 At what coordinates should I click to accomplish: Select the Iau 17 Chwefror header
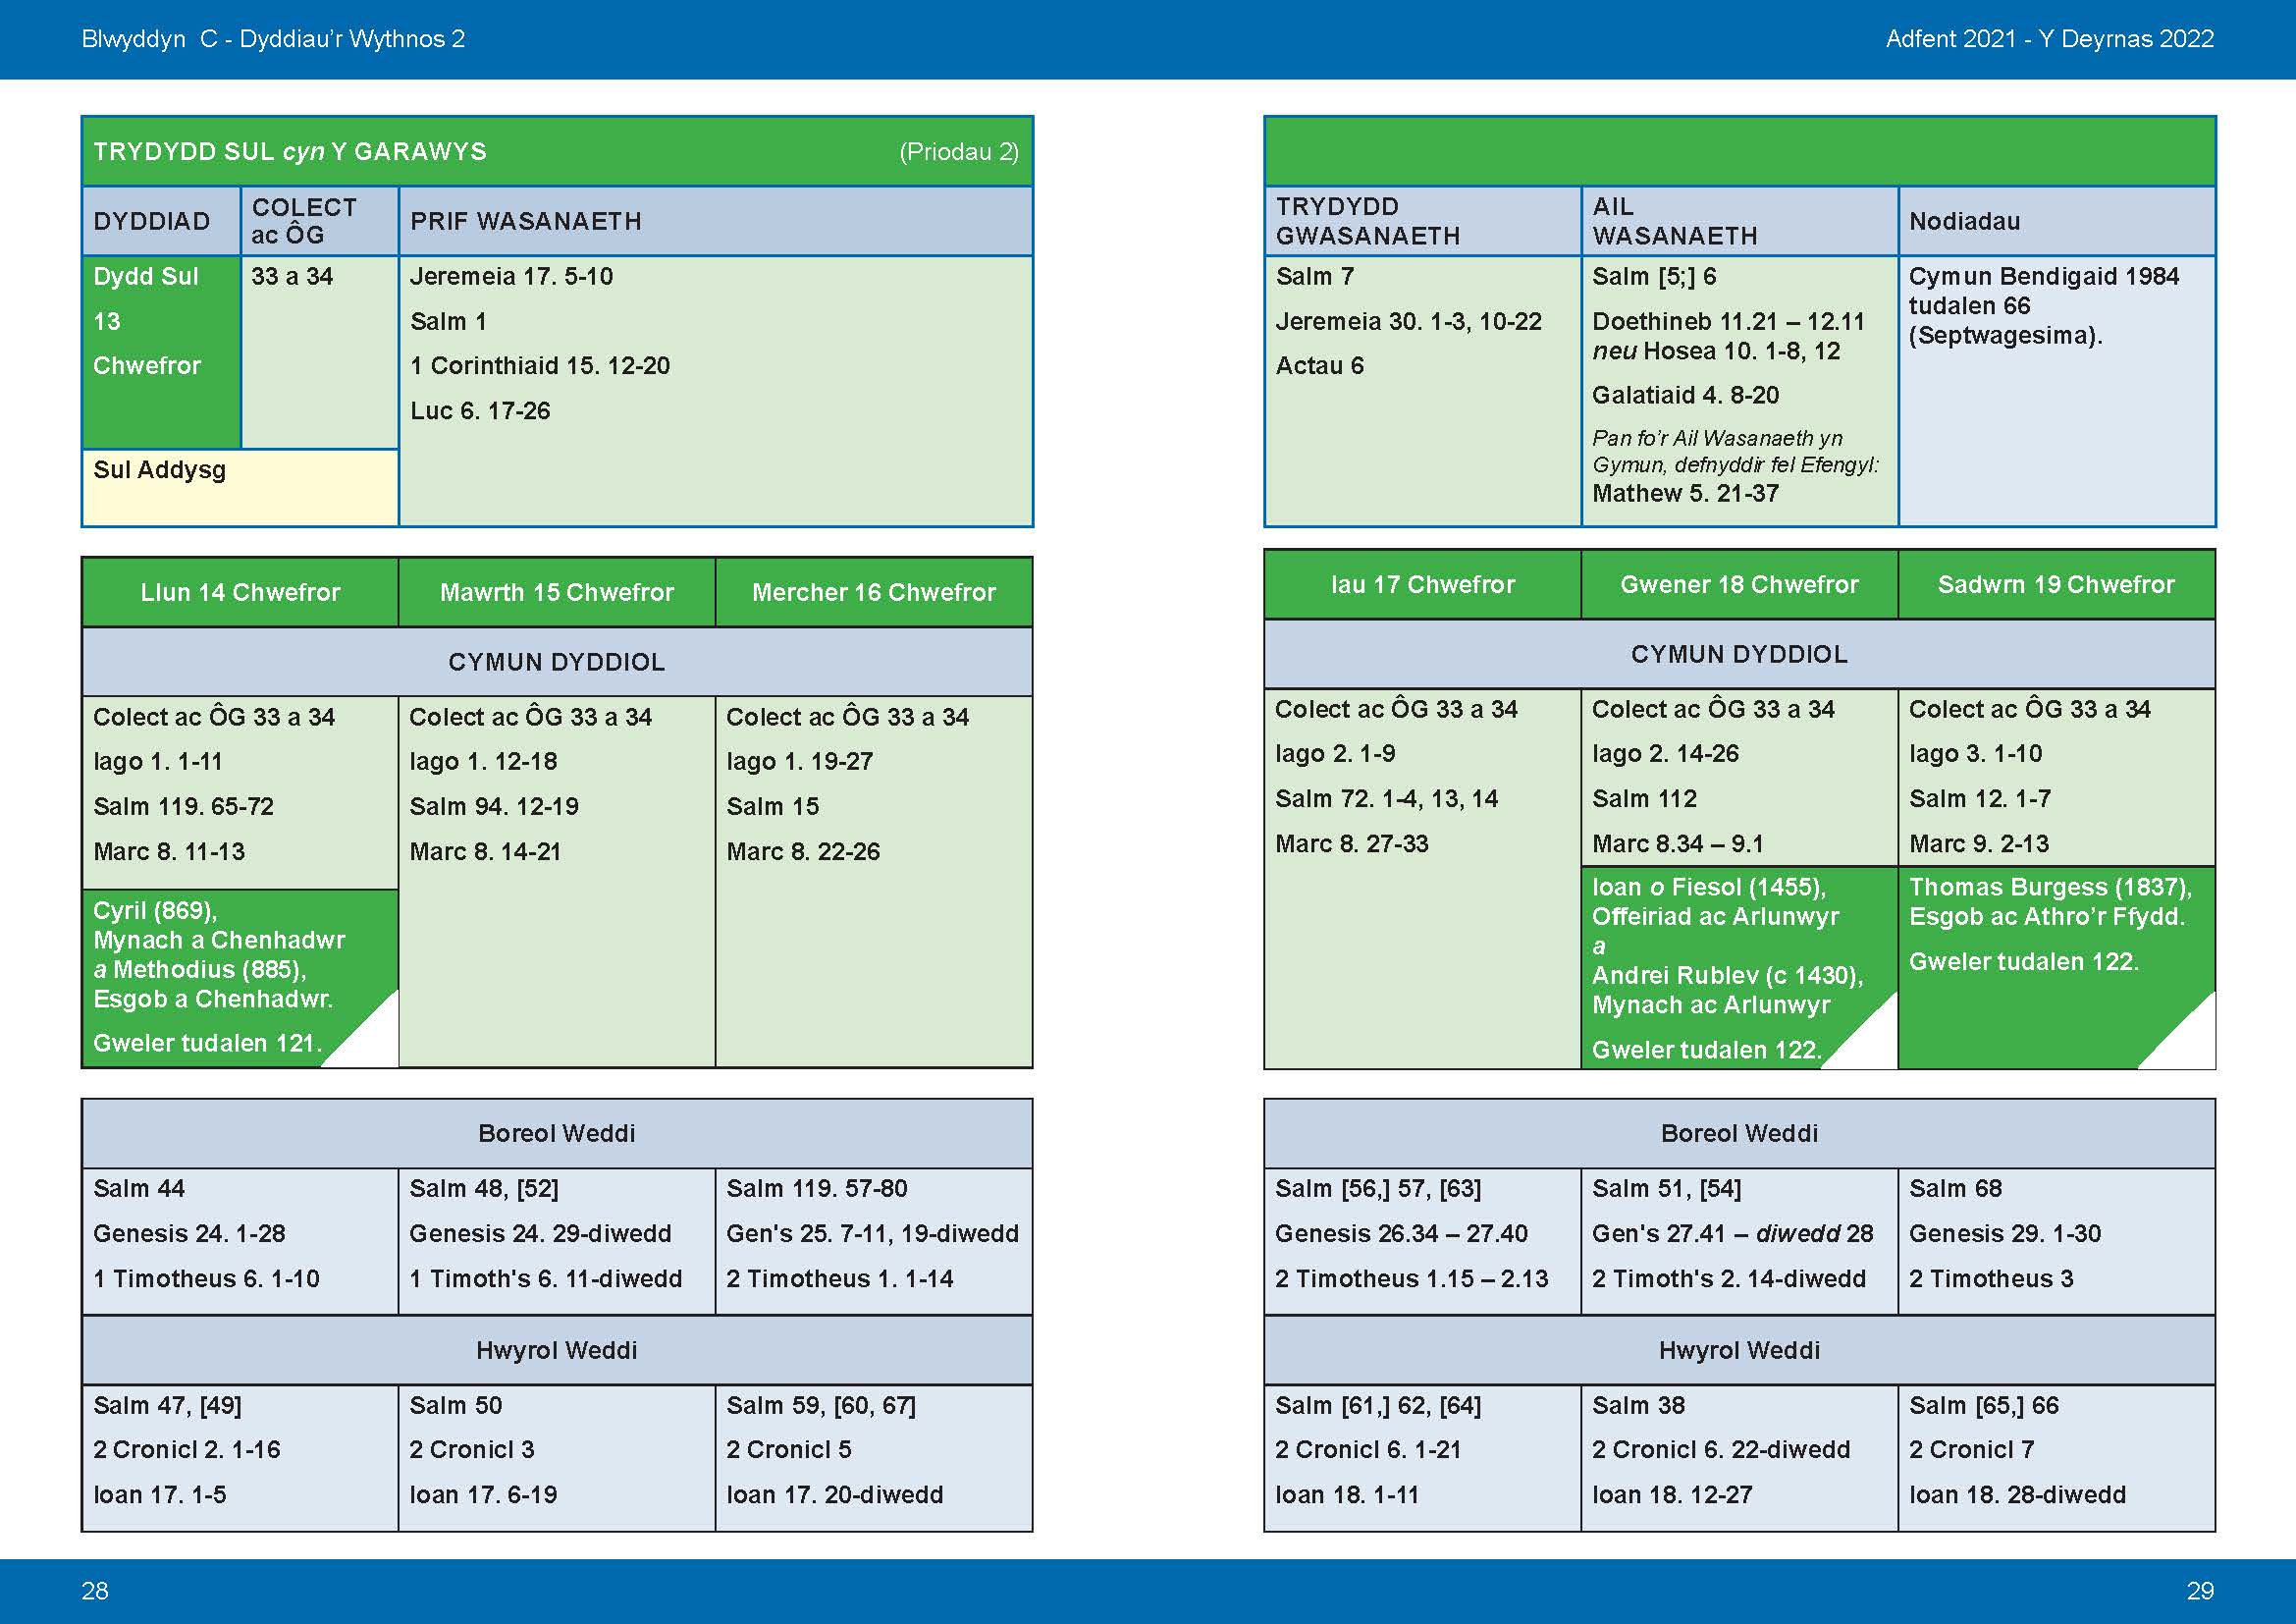point(1422,584)
